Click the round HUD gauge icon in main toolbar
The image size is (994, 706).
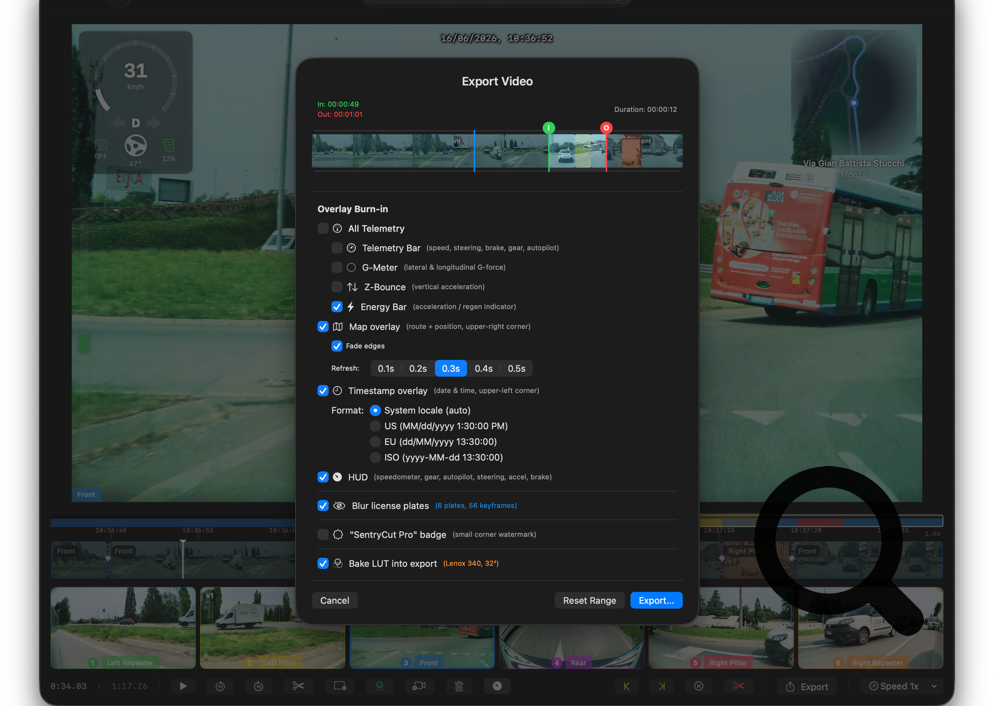498,686
